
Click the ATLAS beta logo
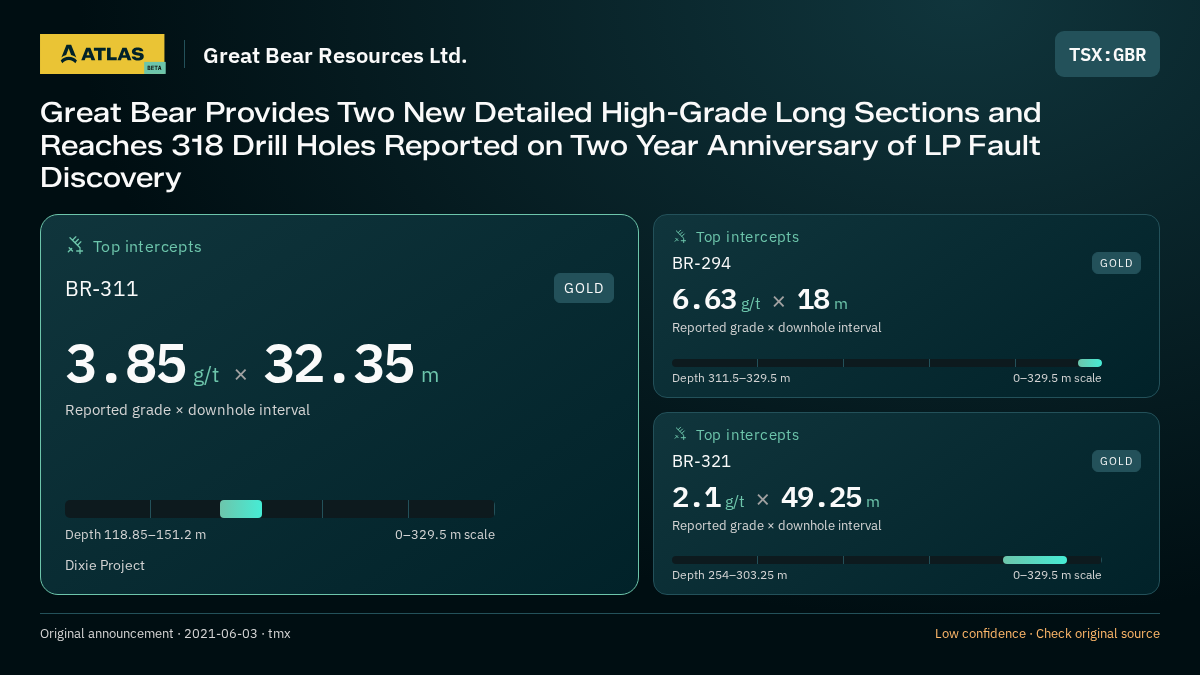(x=102, y=54)
